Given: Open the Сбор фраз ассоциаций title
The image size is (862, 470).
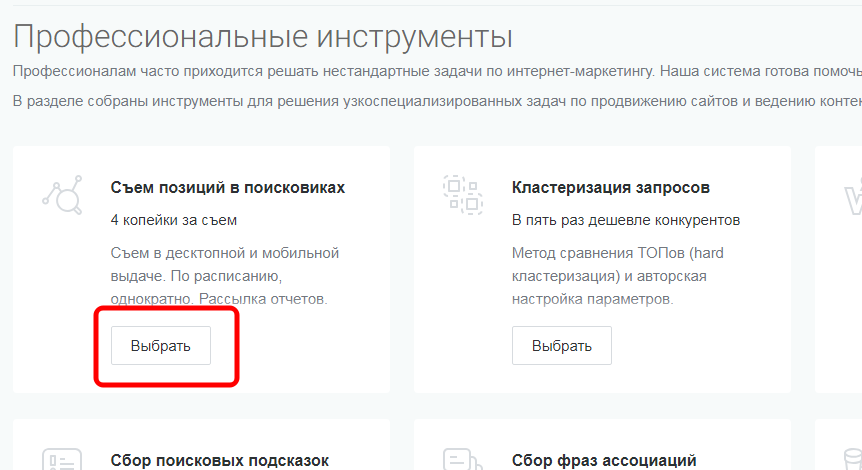Looking at the screenshot, I should click(603, 460).
